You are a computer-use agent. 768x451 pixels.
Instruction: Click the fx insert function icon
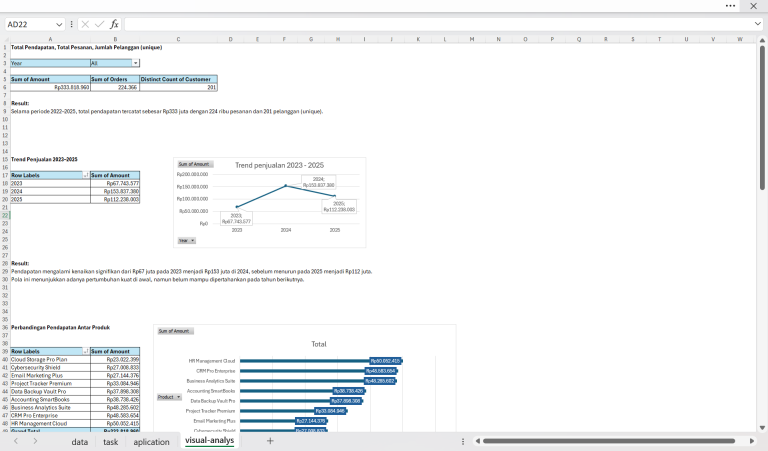coord(114,24)
